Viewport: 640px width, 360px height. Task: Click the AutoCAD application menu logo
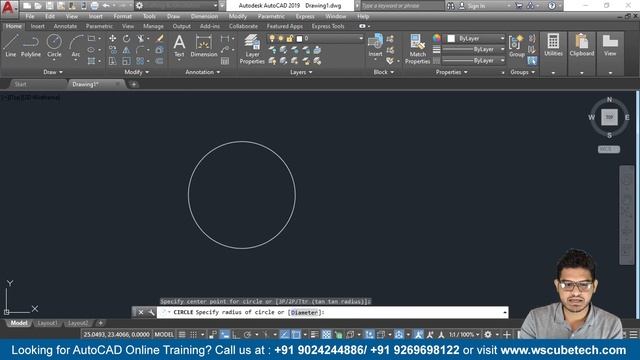[x=8, y=7]
